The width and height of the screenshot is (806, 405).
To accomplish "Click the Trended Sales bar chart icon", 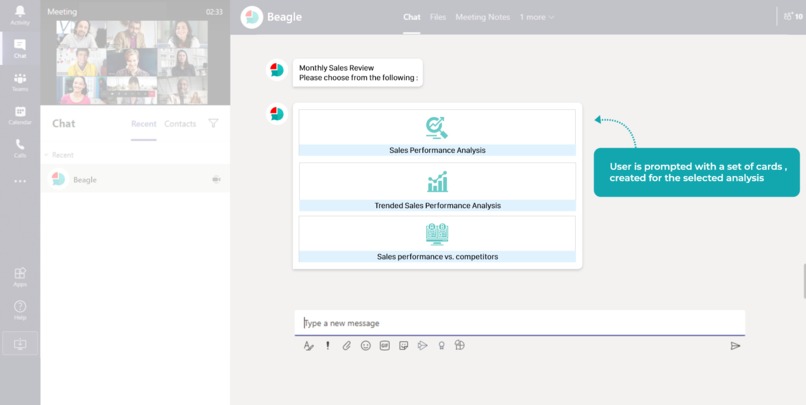I will click(437, 181).
